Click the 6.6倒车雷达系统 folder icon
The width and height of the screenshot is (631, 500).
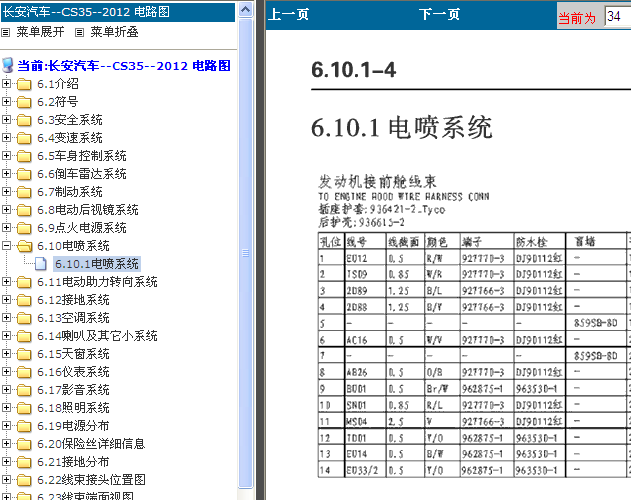coord(24,174)
